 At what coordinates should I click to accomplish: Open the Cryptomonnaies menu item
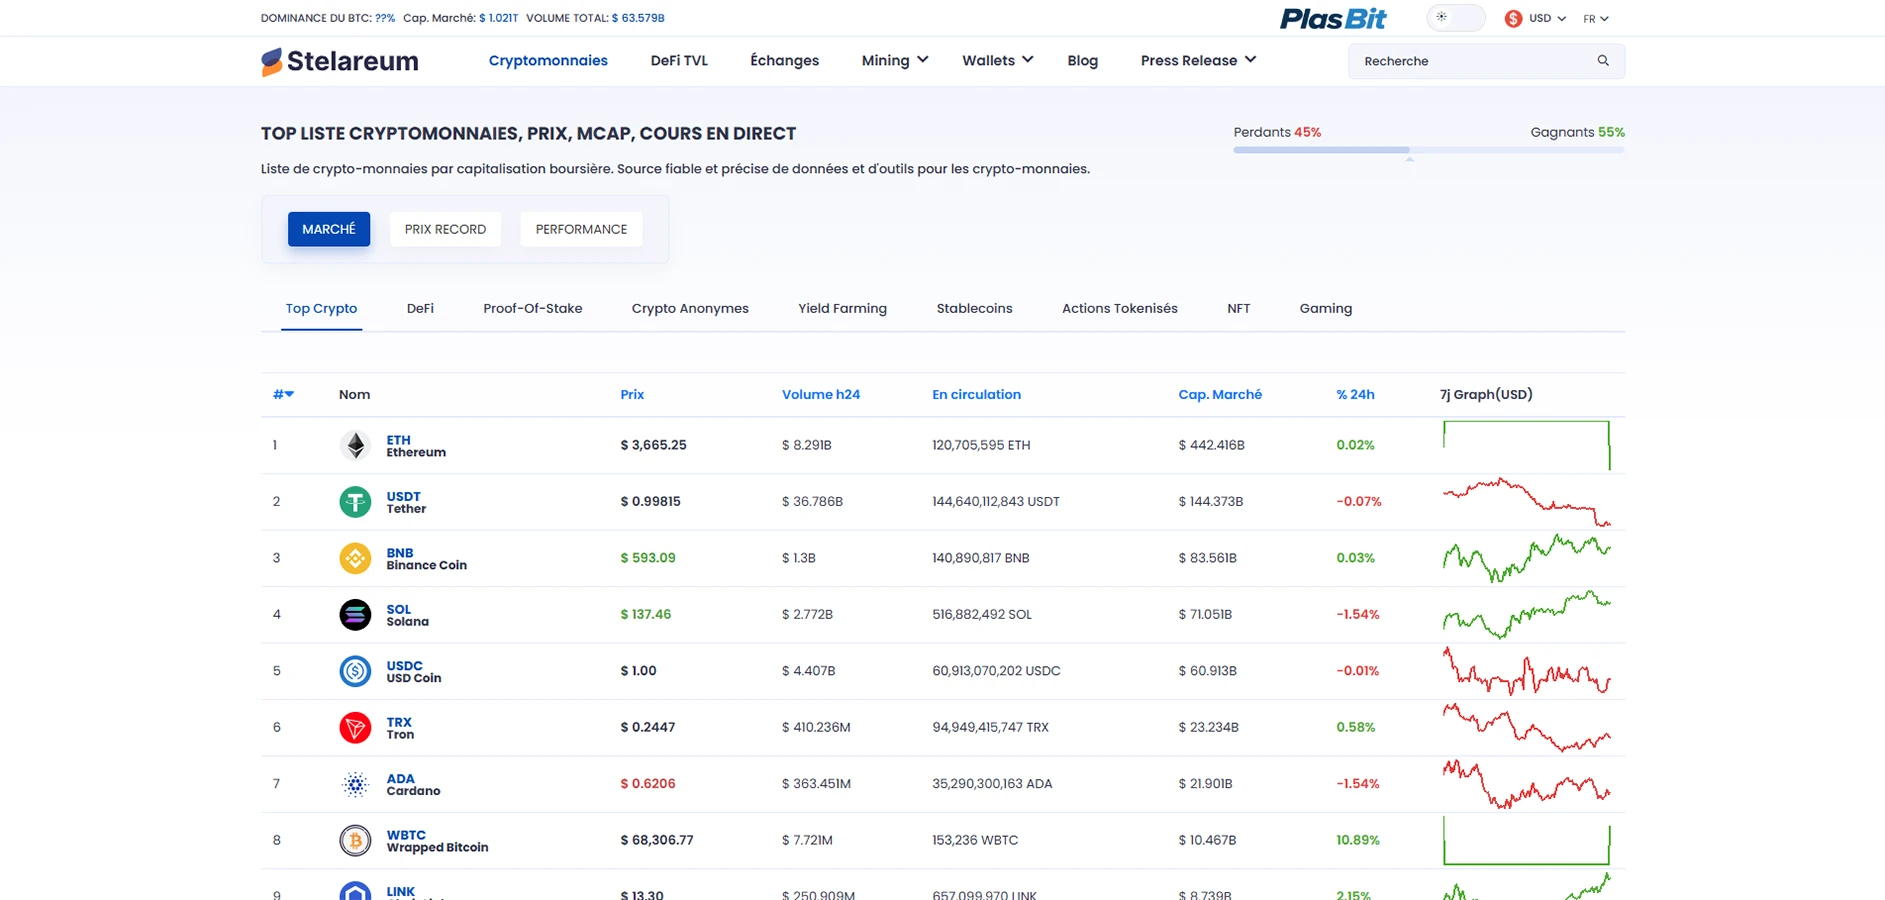point(548,60)
